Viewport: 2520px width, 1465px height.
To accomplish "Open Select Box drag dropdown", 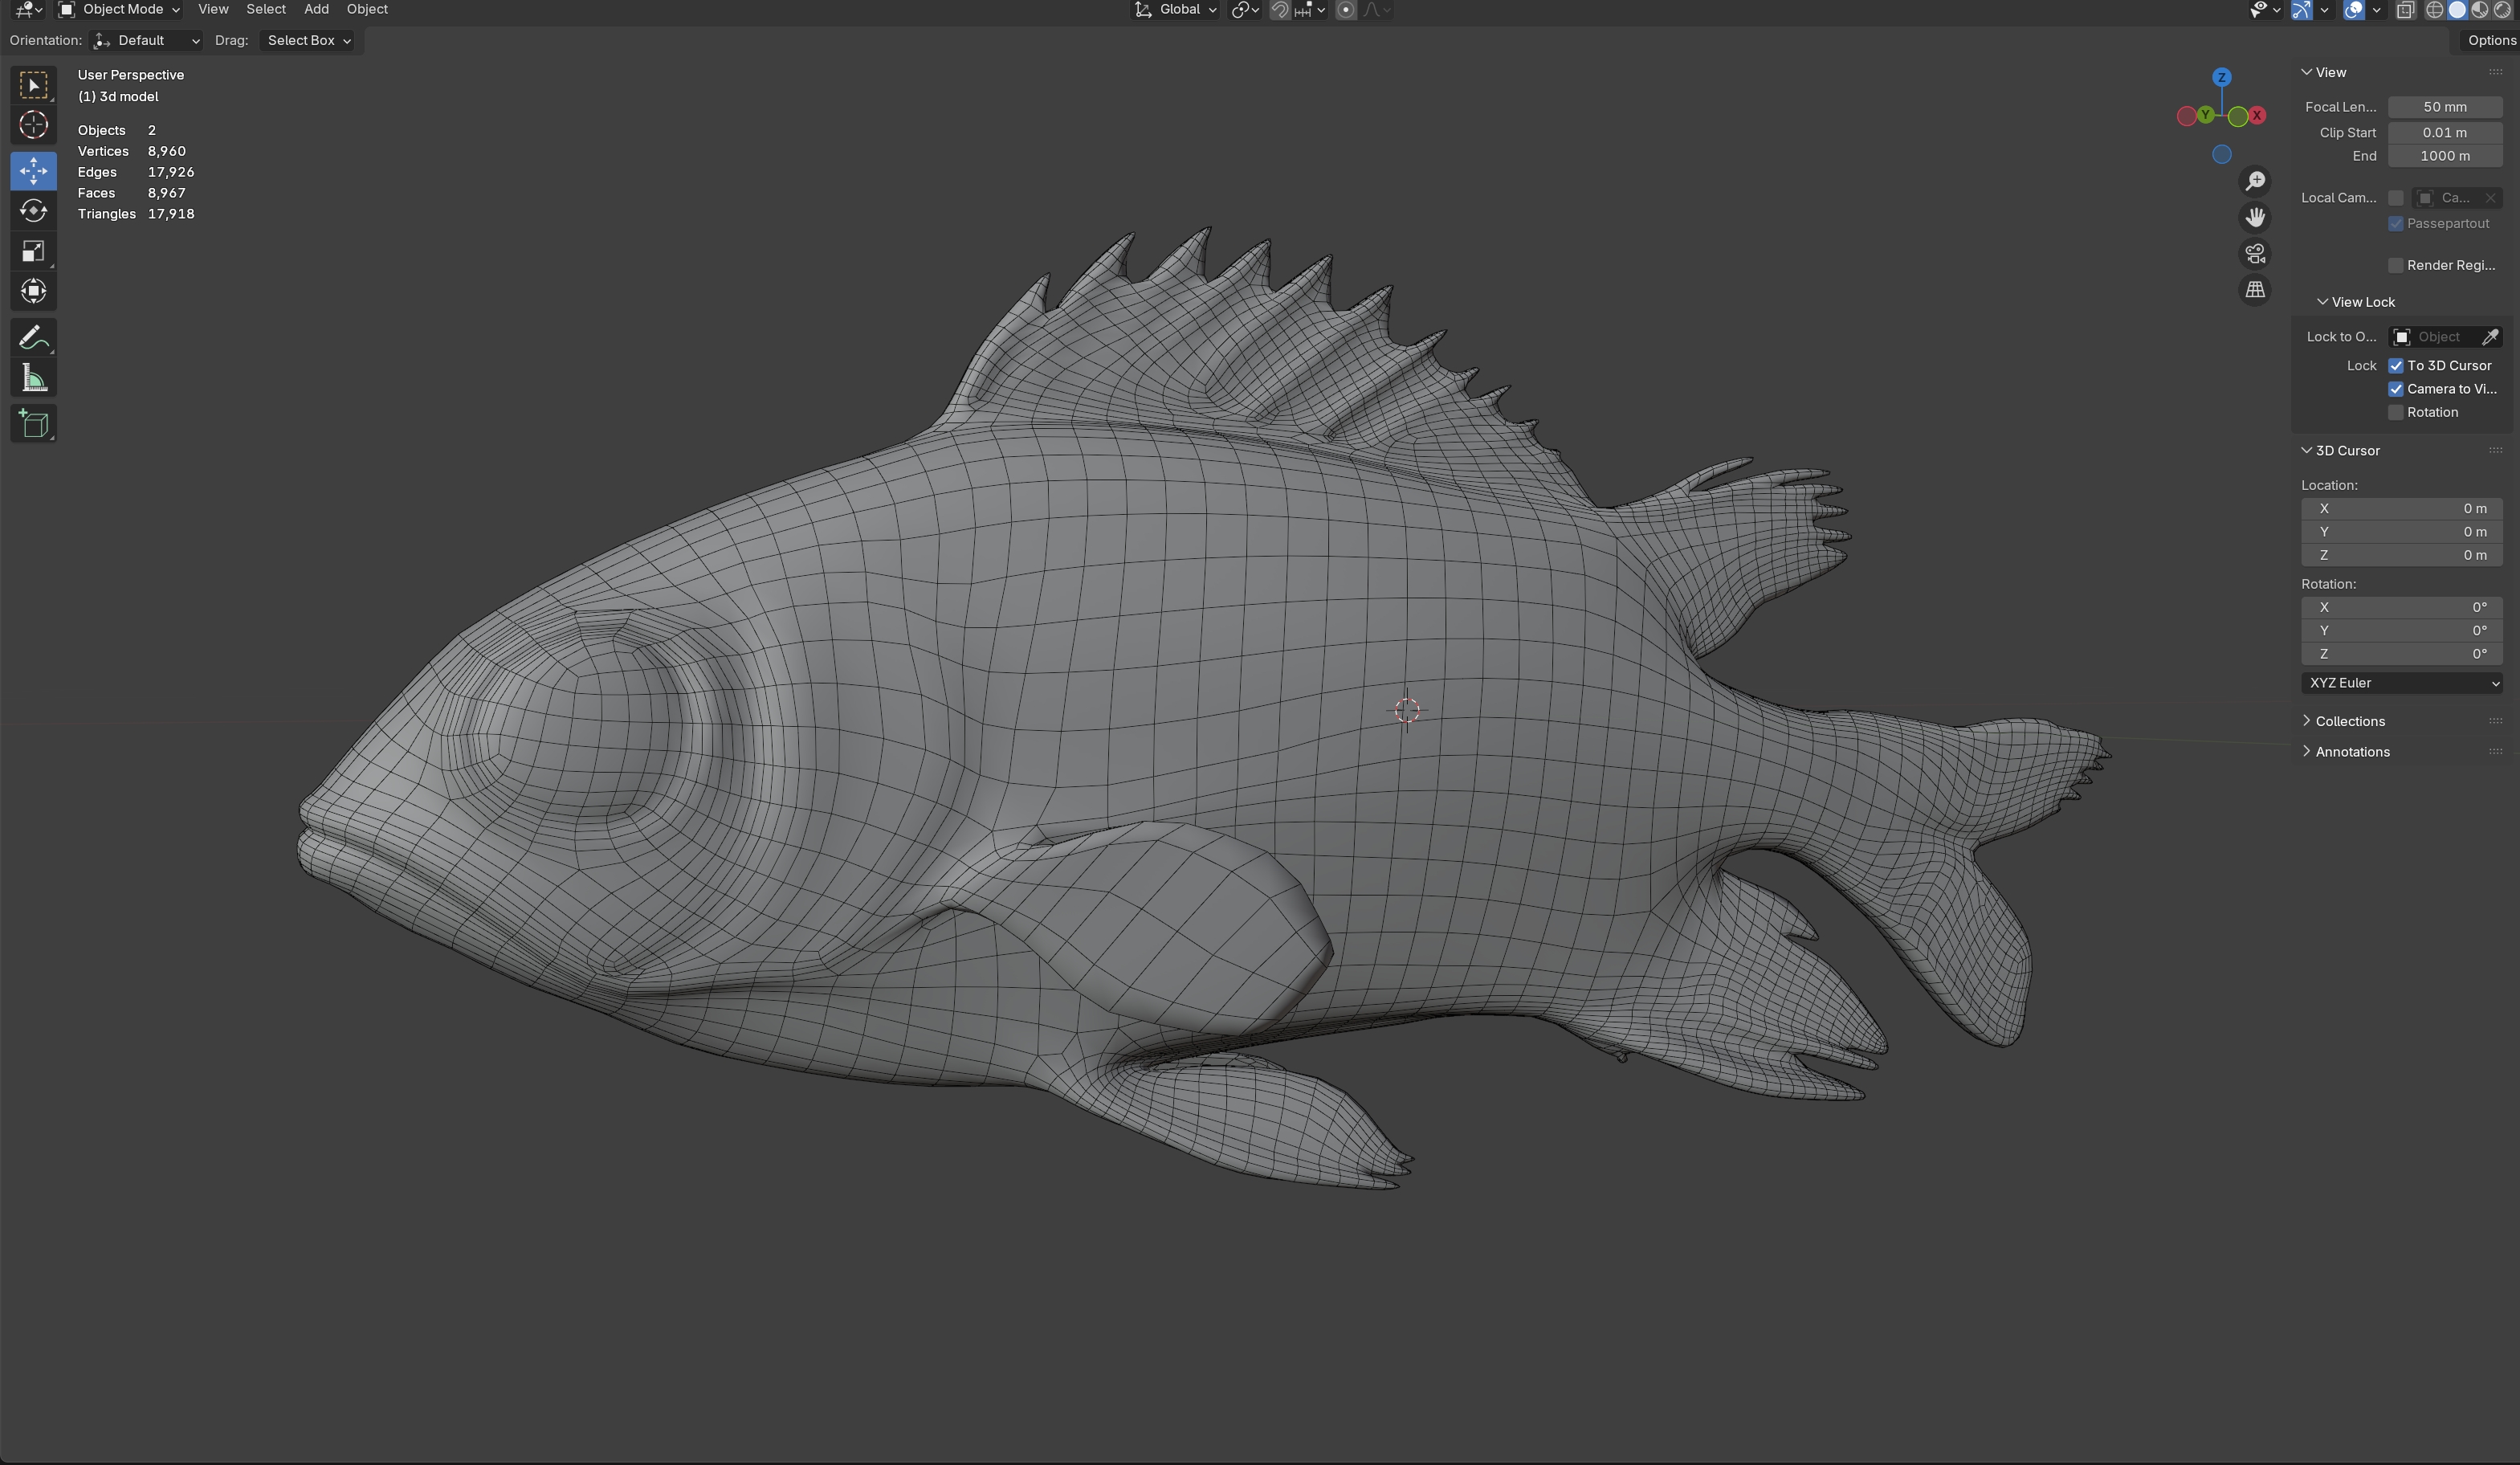I will click(308, 41).
